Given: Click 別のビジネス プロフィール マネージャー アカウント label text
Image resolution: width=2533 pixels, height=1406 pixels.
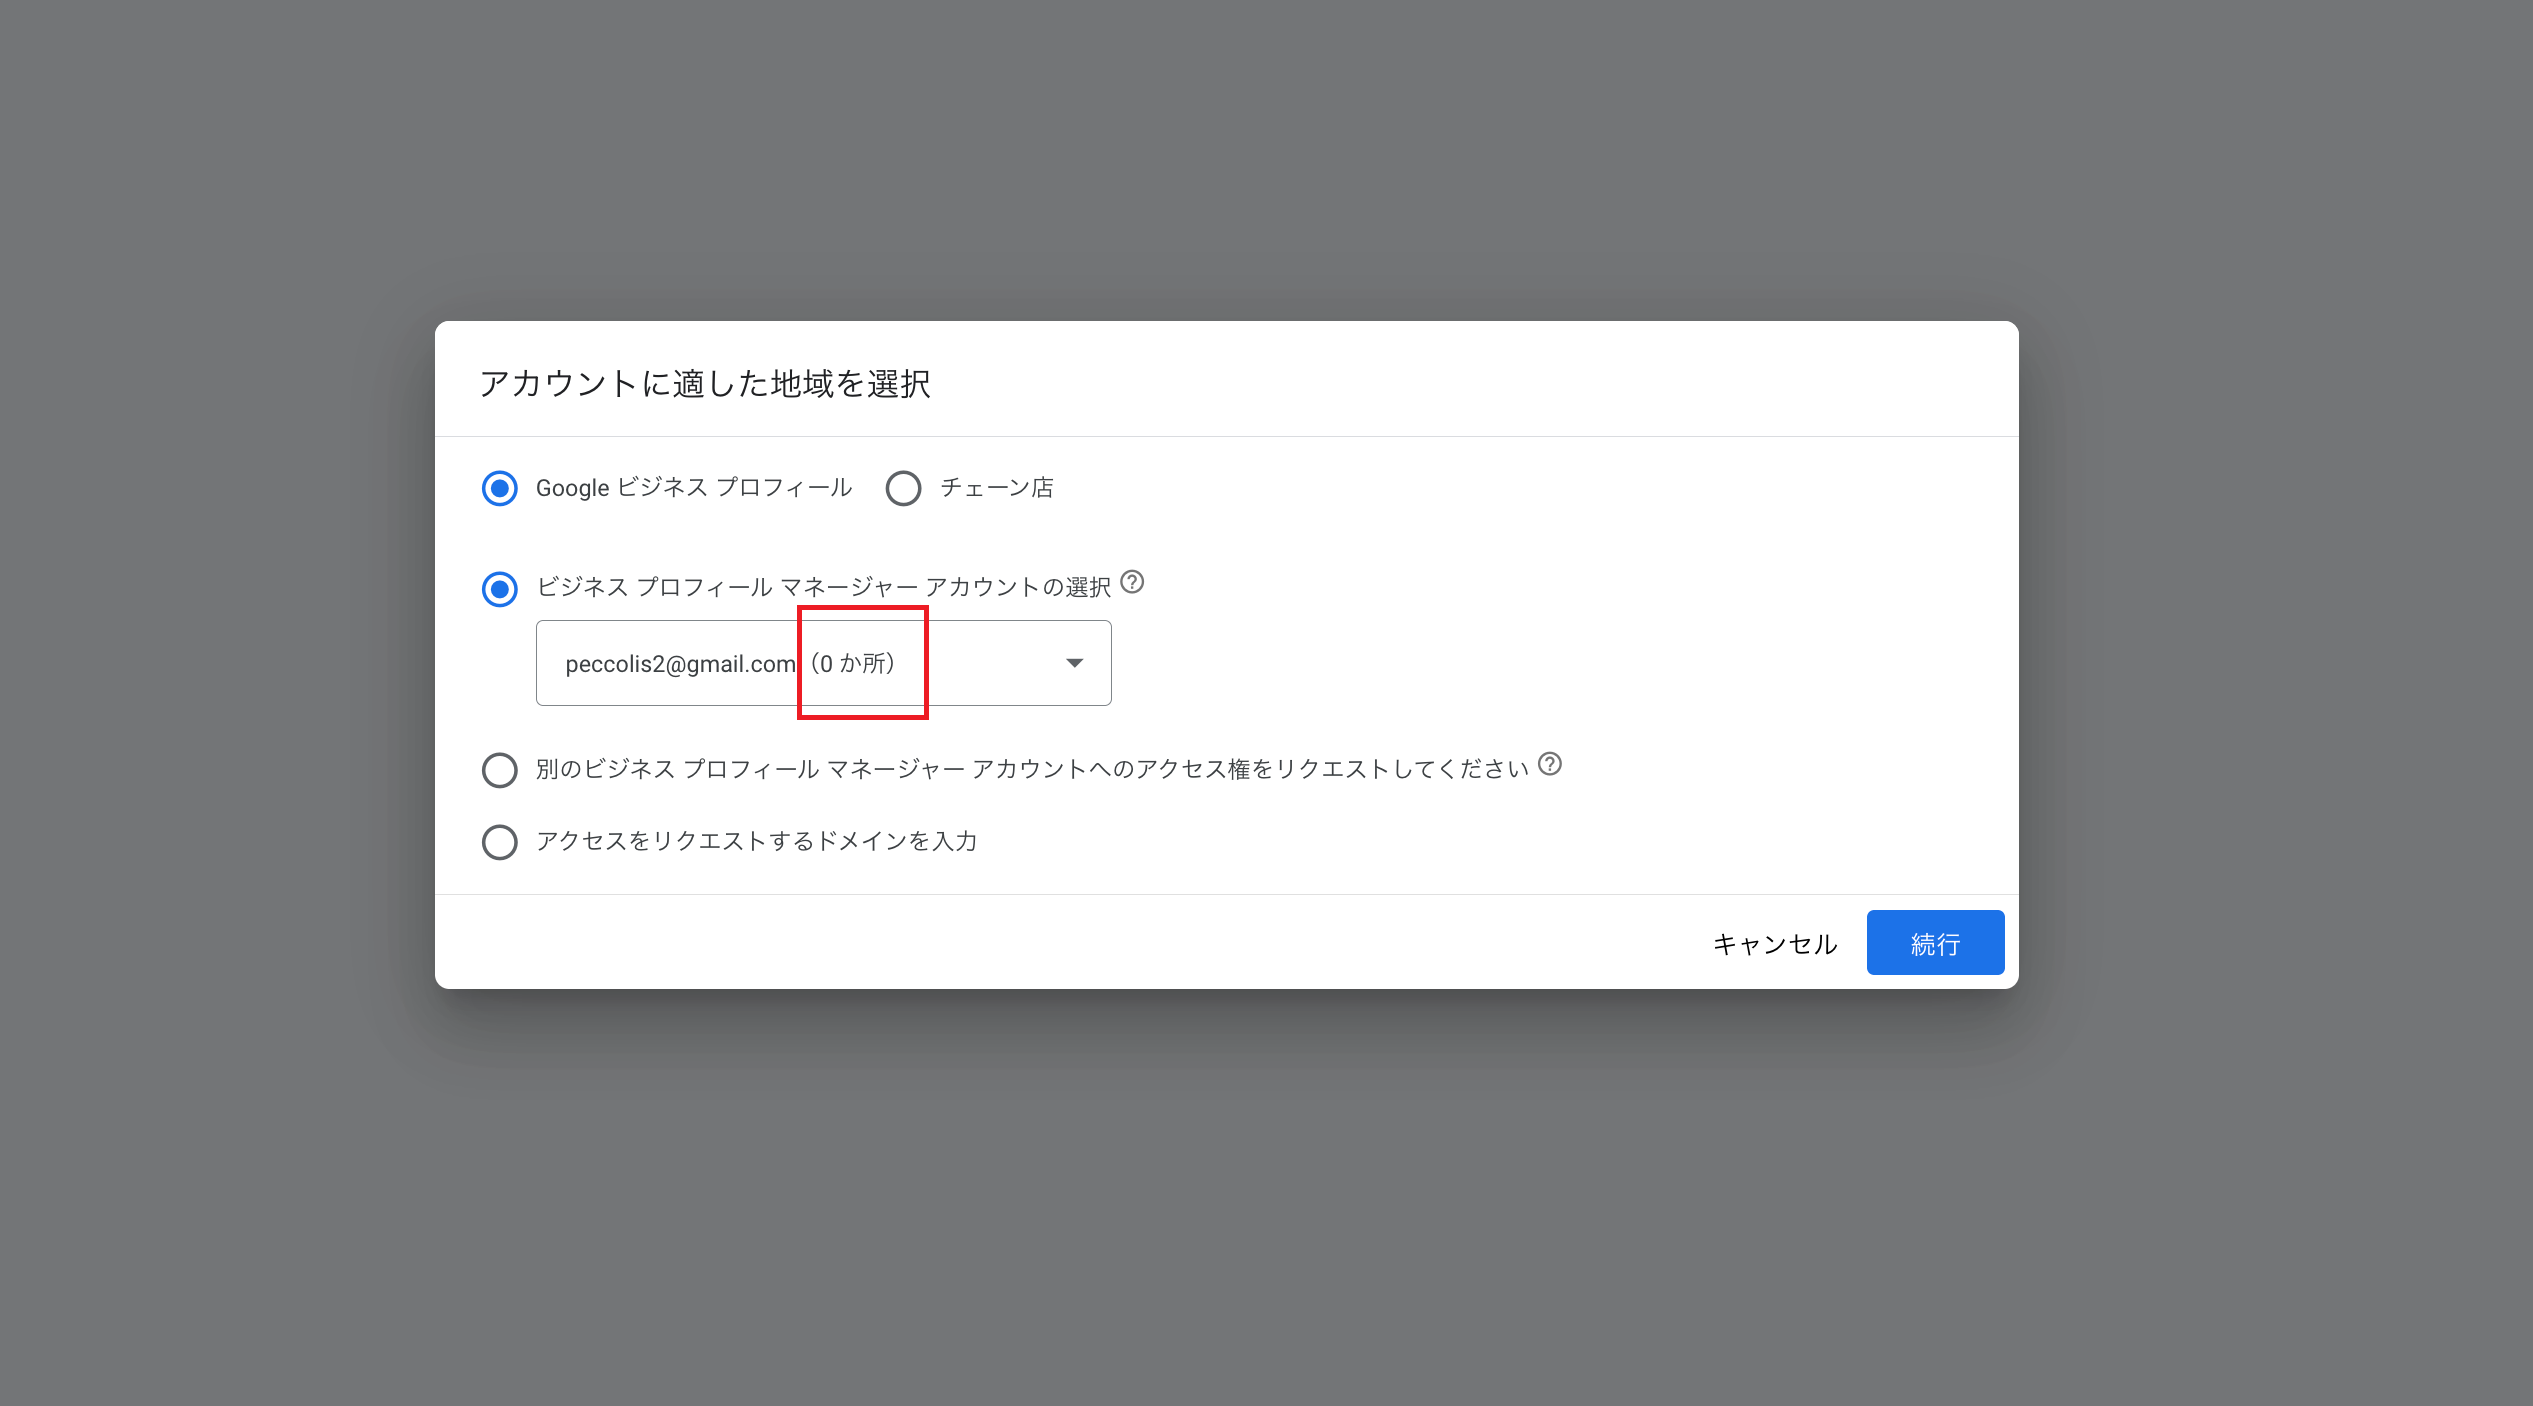Looking at the screenshot, I should coord(1031,769).
